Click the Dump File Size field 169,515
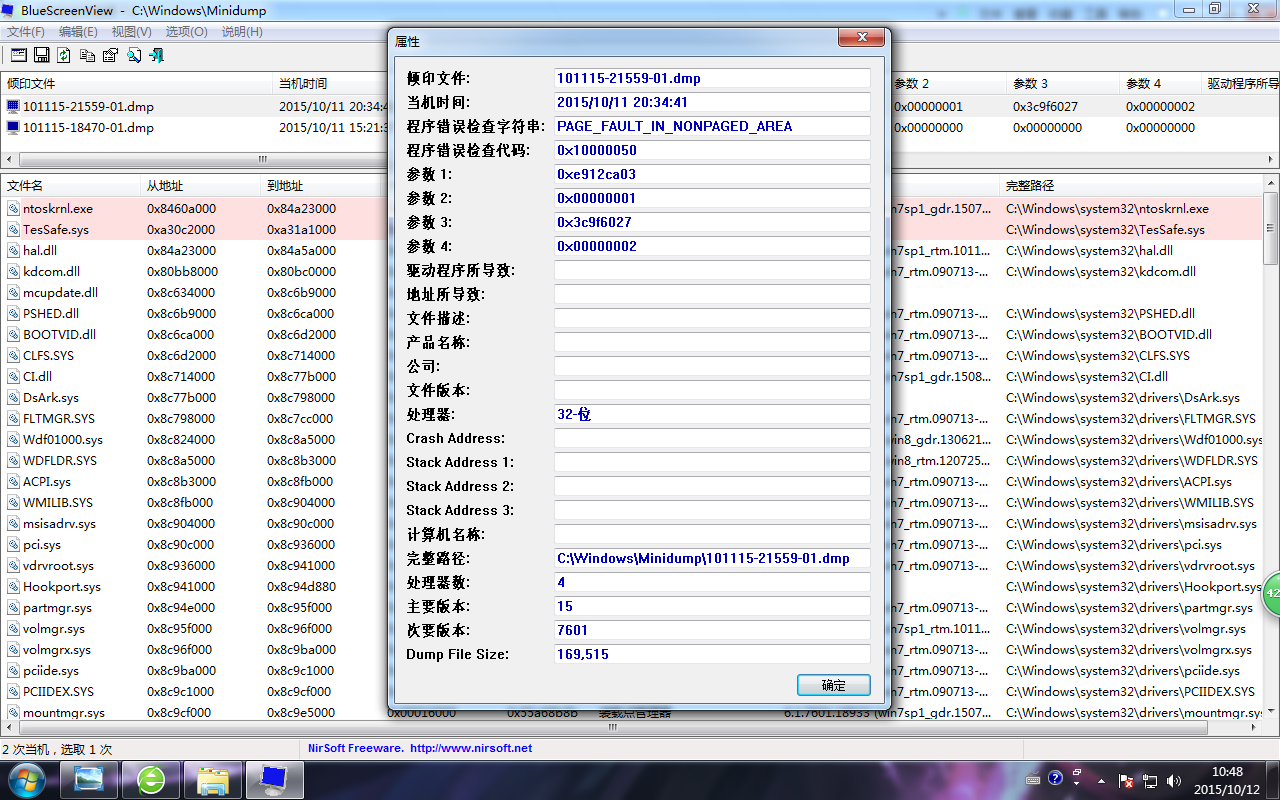1280x800 pixels. pos(712,654)
